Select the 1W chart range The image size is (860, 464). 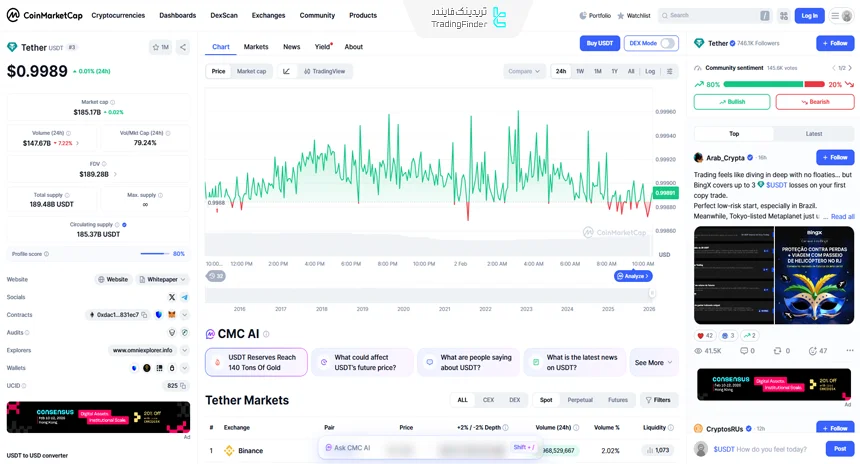pyautogui.click(x=580, y=71)
